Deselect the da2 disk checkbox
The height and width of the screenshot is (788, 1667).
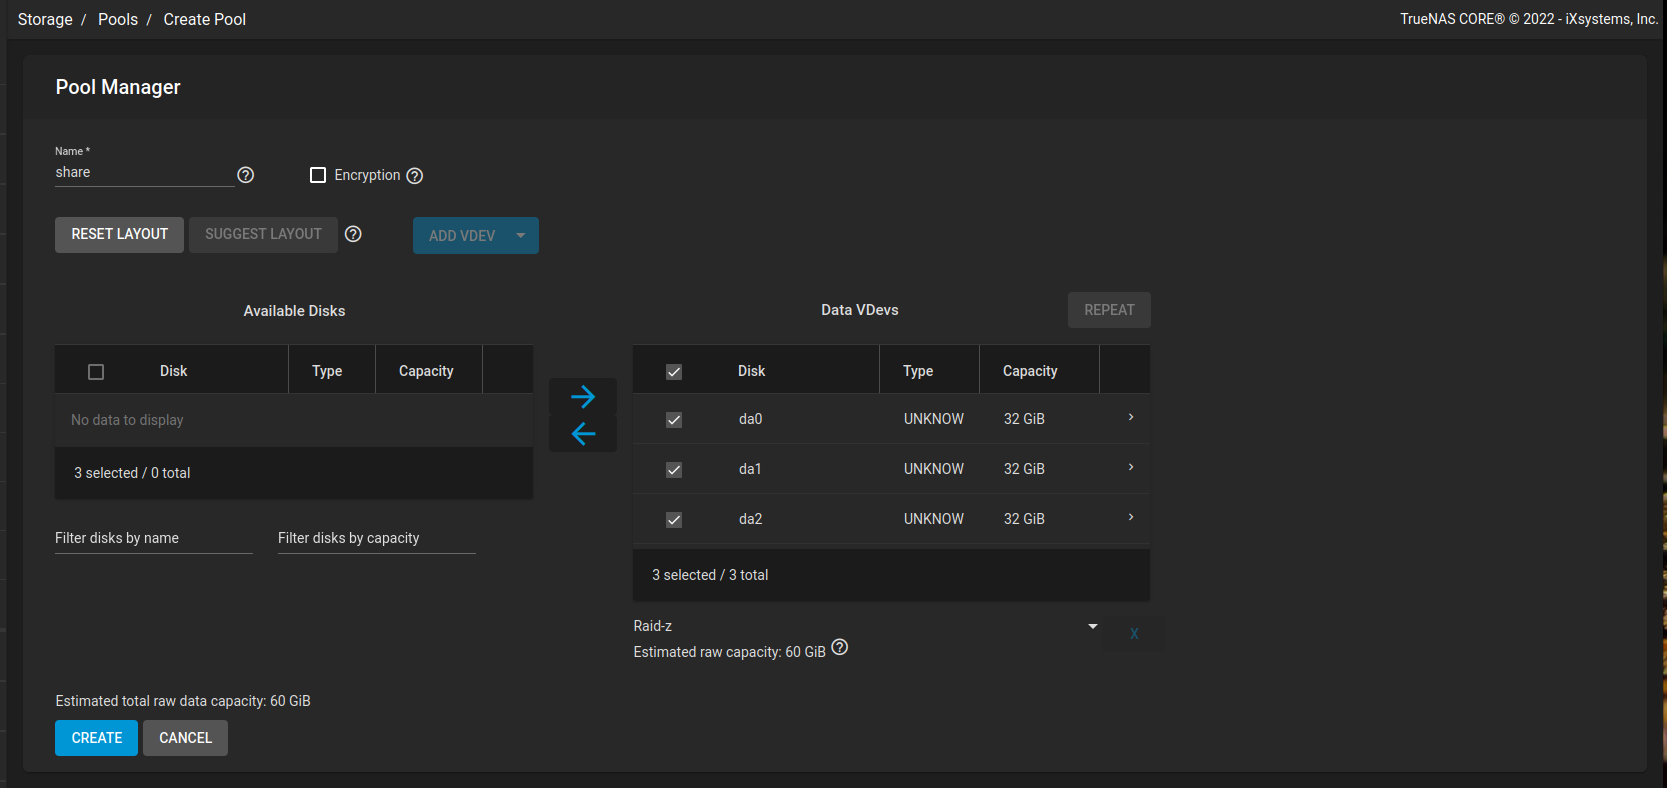674,520
